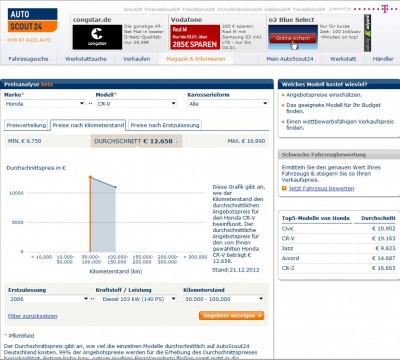The height and width of the screenshot is (360, 400).
Task: Open the Marke dropdown showing Honda
Action: click(x=45, y=104)
